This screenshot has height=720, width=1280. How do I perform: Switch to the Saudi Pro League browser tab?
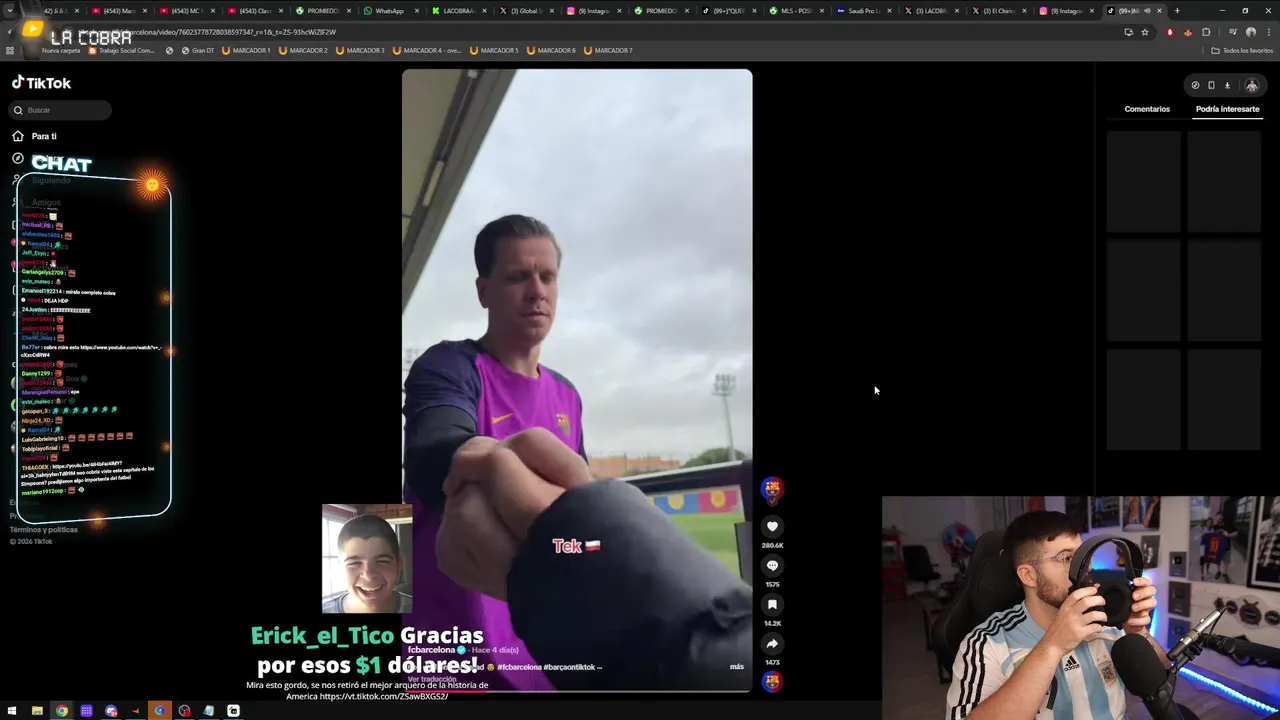tap(862, 11)
